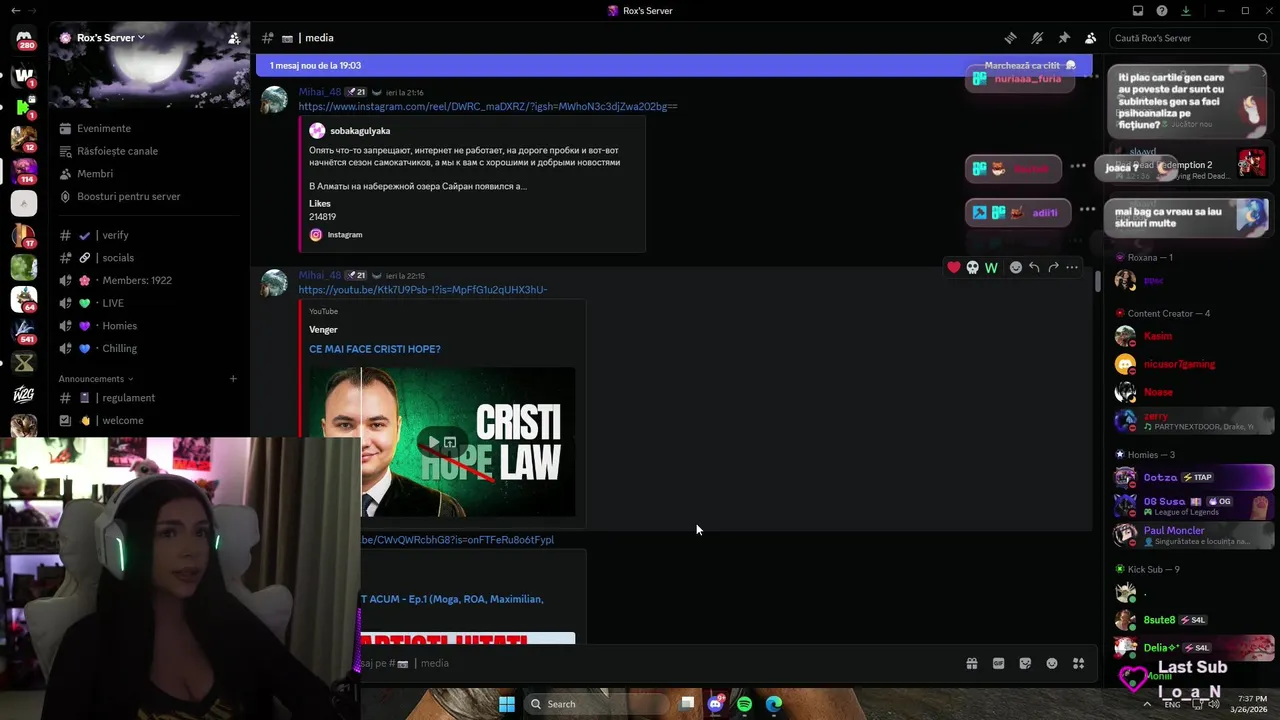
Task: Open emoji picker in message bar
Action: tap(1052, 663)
